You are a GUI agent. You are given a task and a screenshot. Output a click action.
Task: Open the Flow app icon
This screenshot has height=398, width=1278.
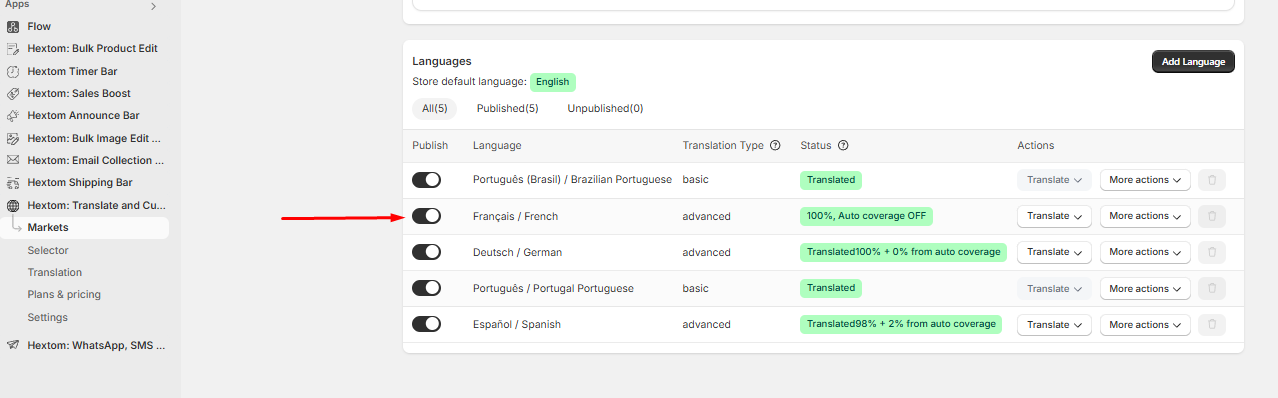coord(13,26)
